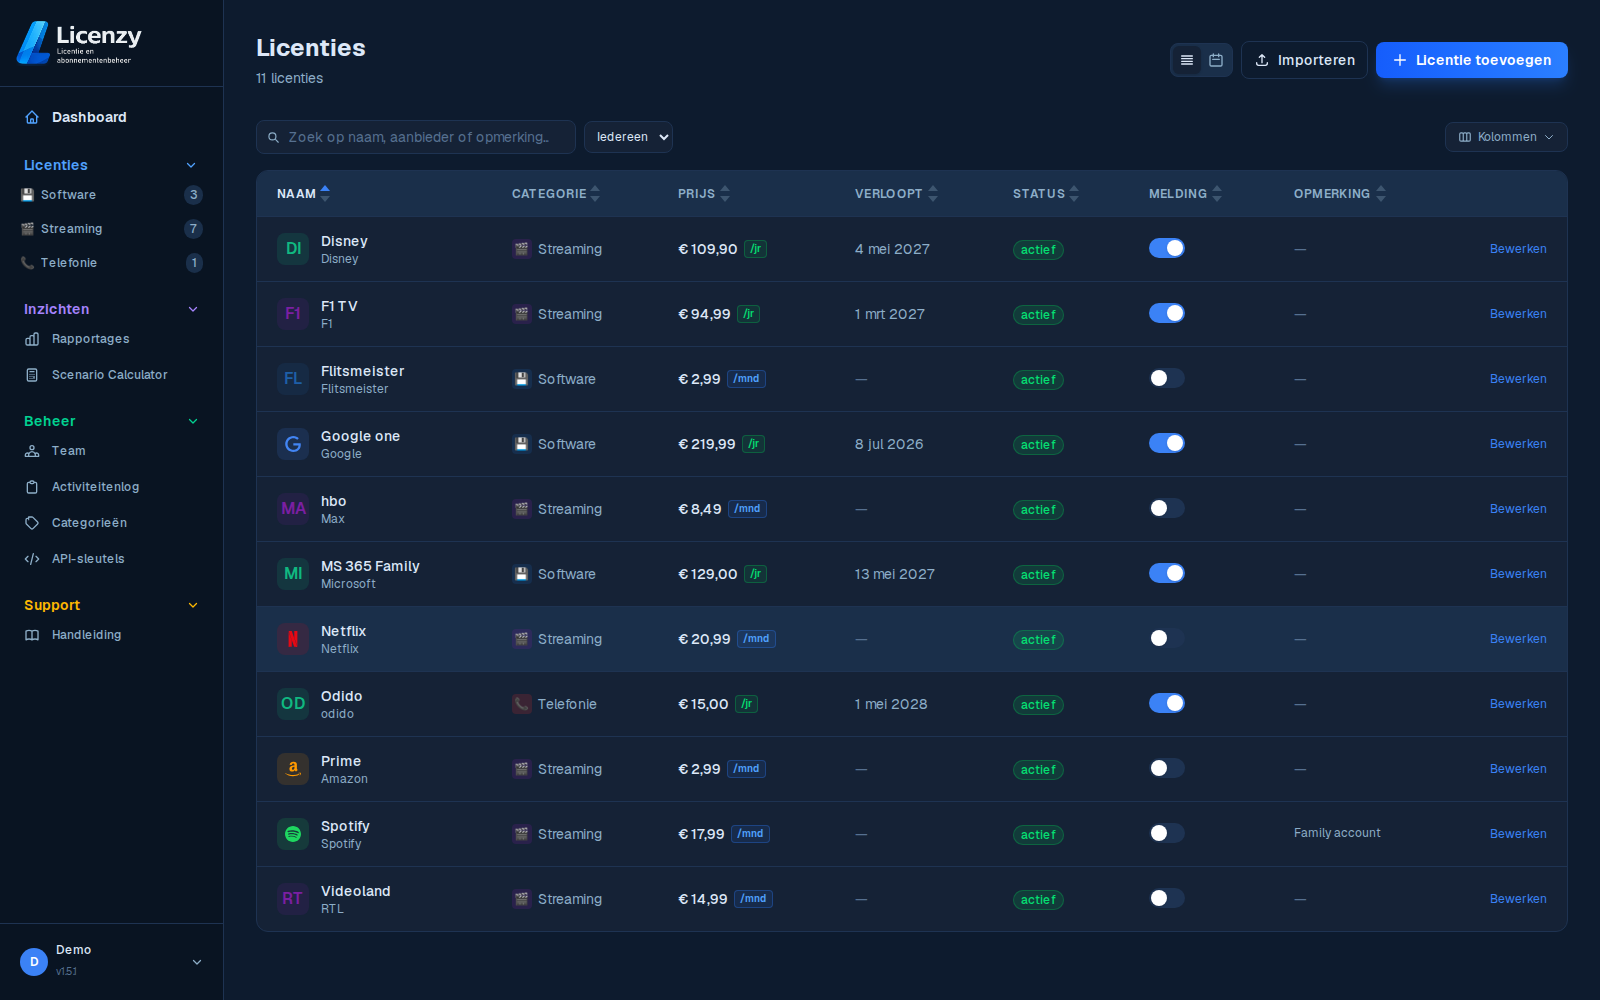
Task: Click the Odido OD avatar icon
Action: click(x=293, y=704)
